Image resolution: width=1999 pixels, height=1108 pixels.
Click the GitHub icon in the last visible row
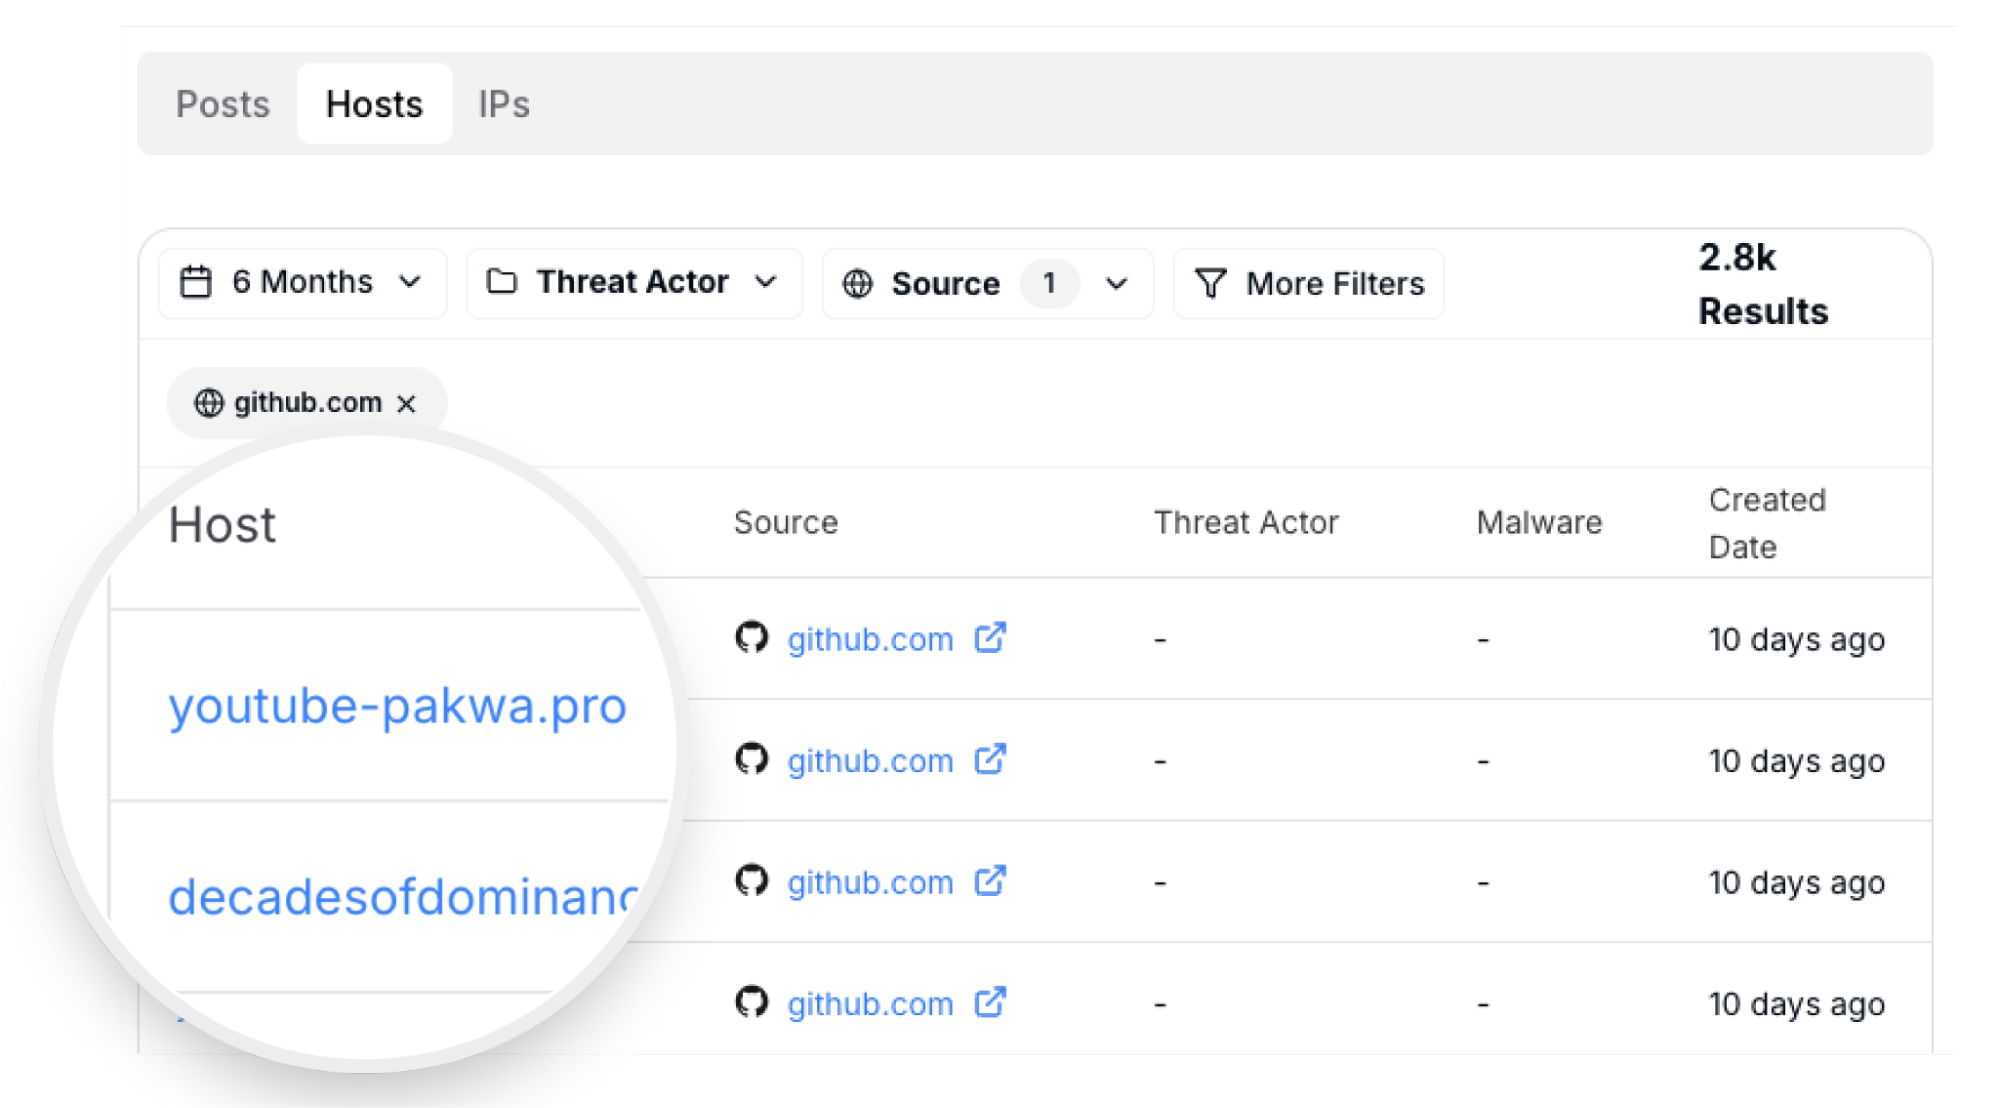(752, 1003)
